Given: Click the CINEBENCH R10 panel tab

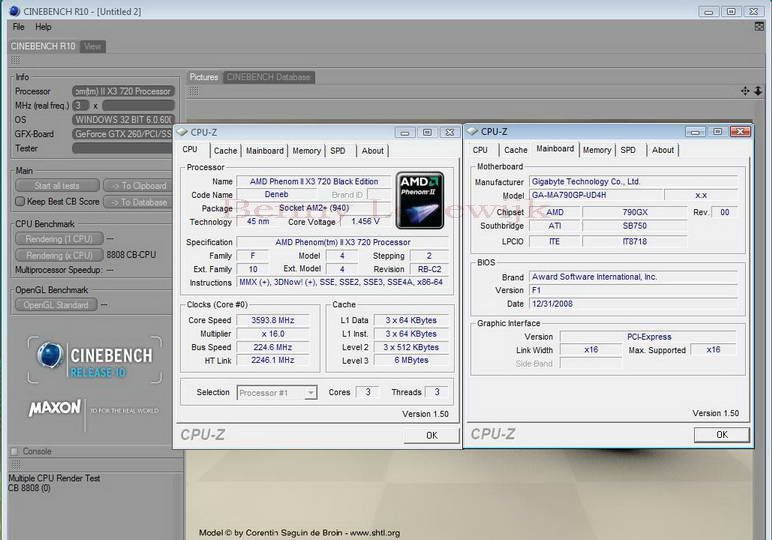Looking at the screenshot, I should click(43, 46).
